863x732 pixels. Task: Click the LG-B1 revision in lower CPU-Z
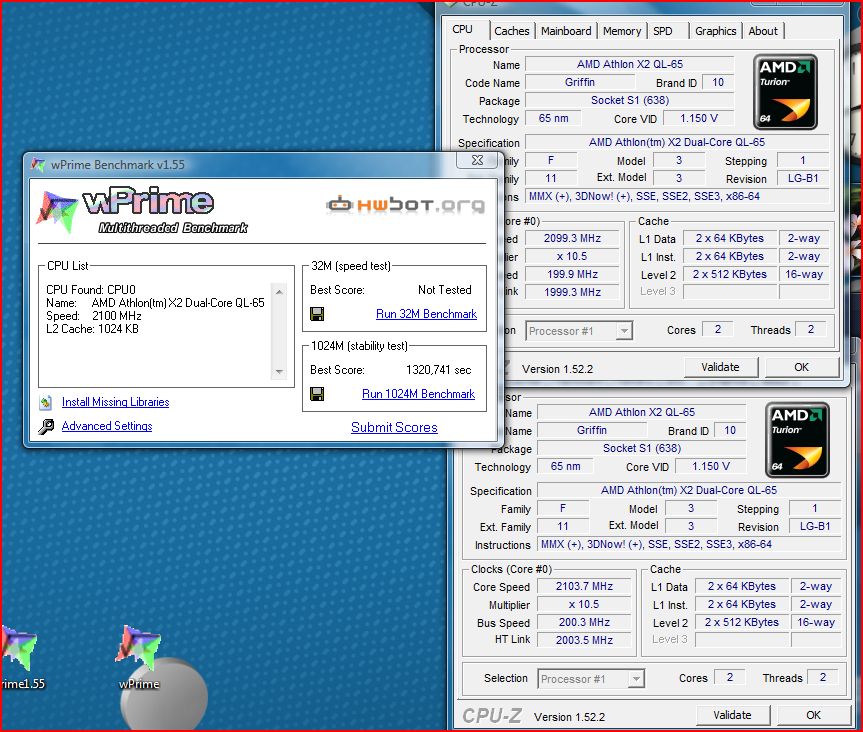[x=815, y=526]
